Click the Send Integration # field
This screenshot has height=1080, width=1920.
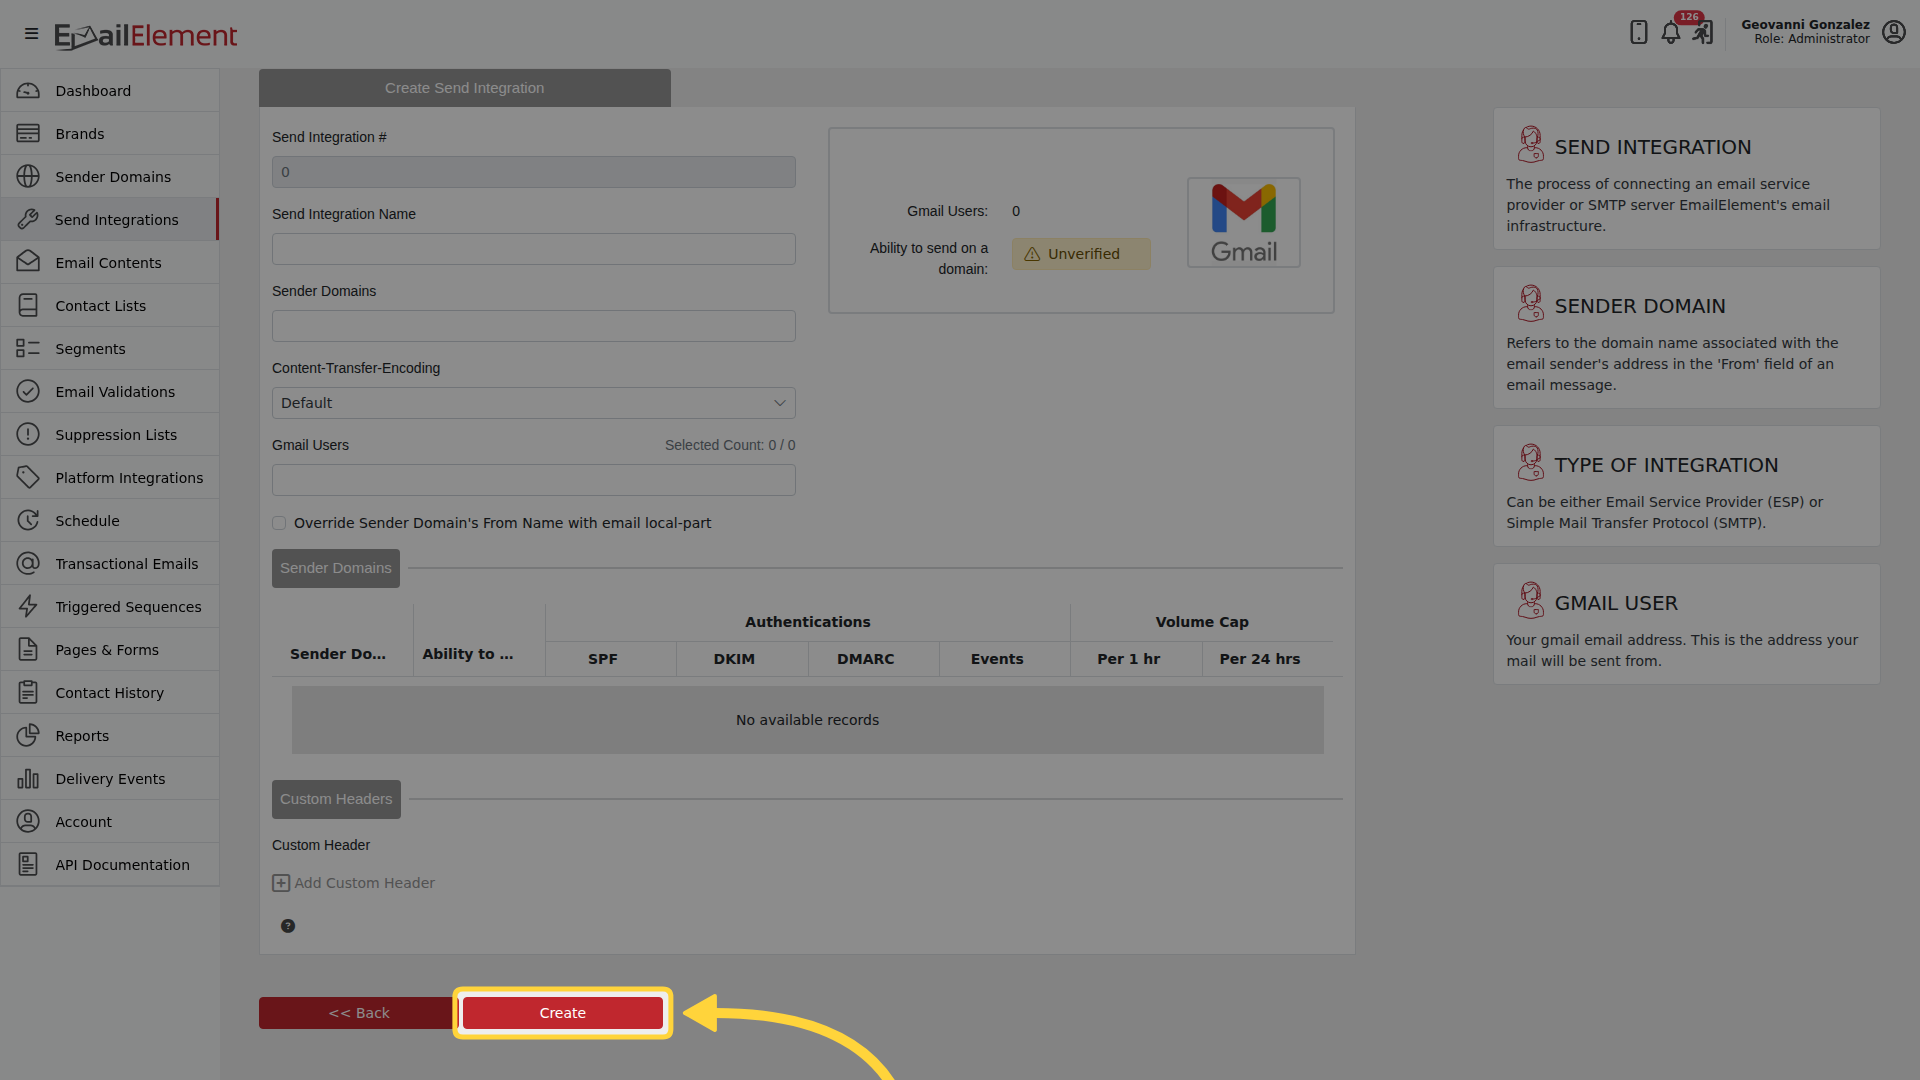pos(534,172)
